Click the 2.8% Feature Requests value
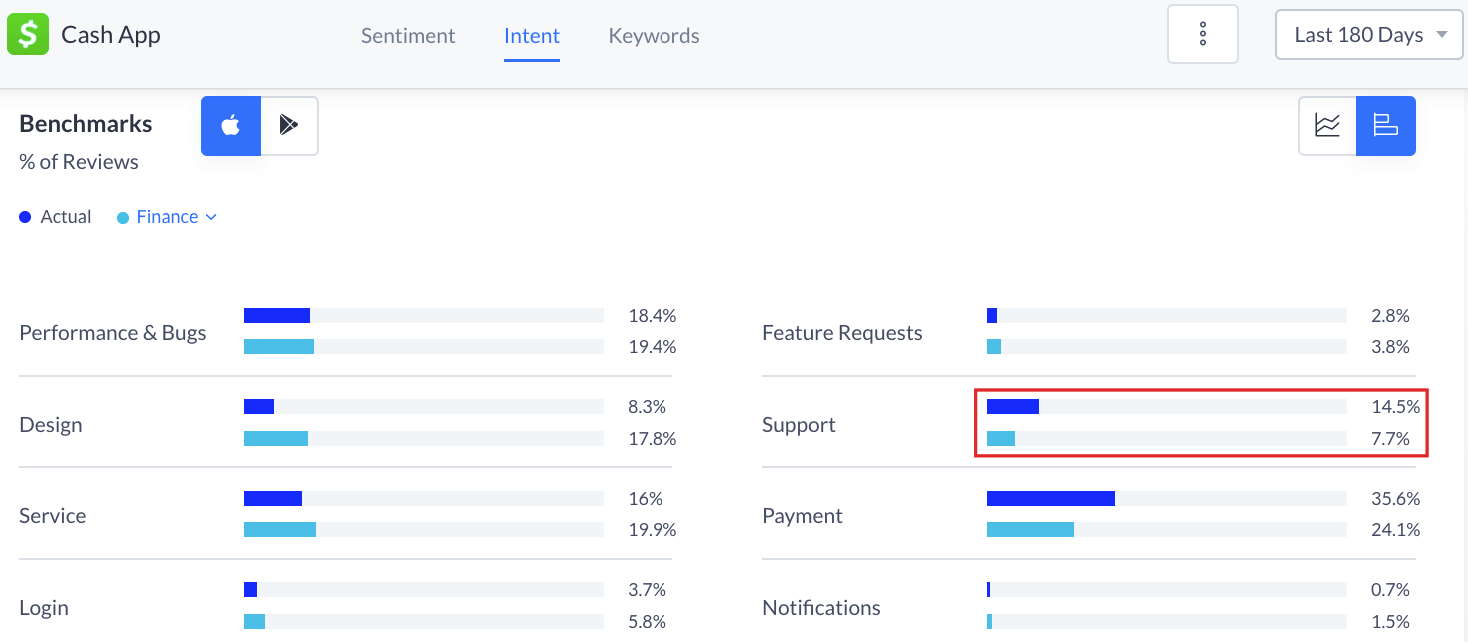This screenshot has height=642, width=1468. 1391,316
